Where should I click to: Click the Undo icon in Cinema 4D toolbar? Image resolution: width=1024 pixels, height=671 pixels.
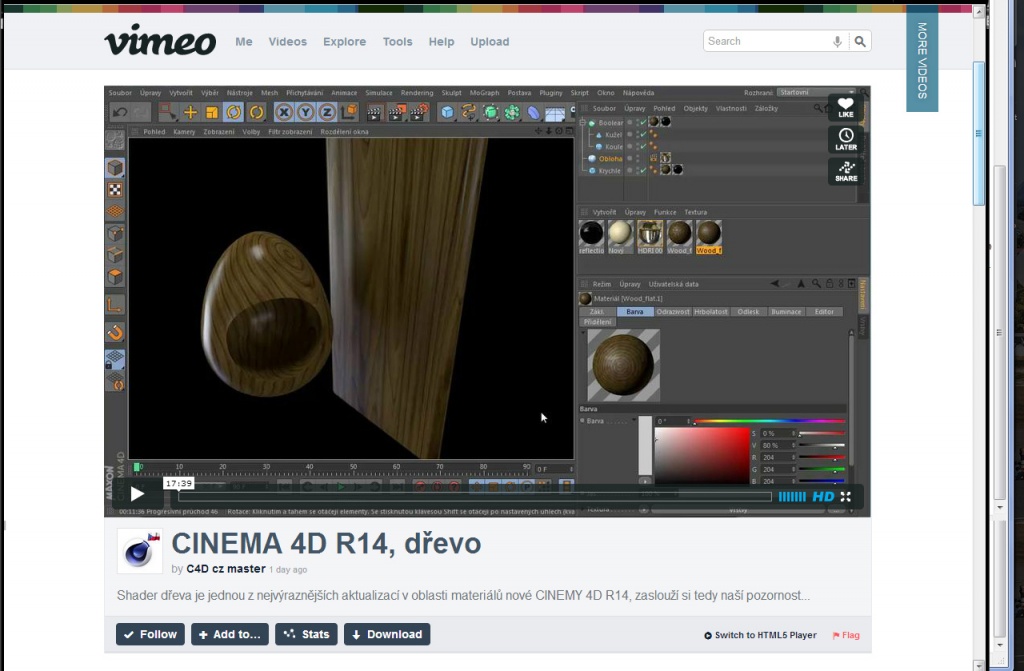pyautogui.click(x=120, y=112)
